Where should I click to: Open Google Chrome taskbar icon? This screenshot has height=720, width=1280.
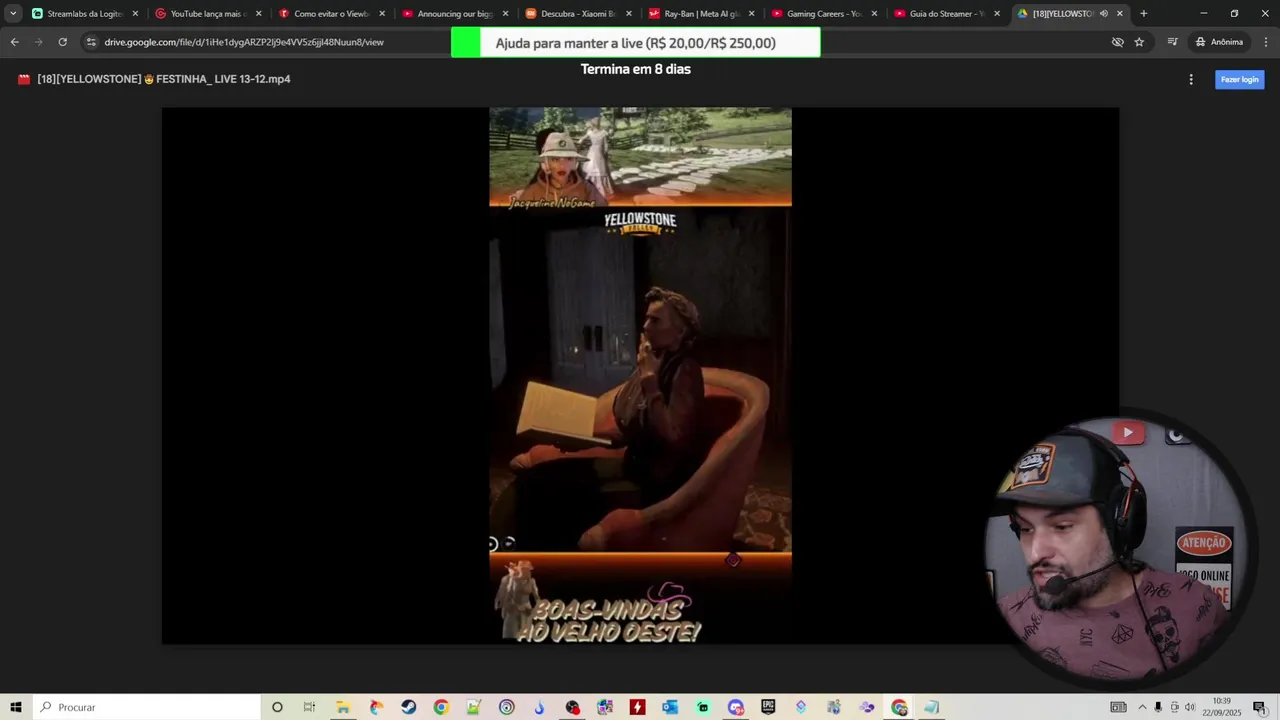[x=441, y=707]
